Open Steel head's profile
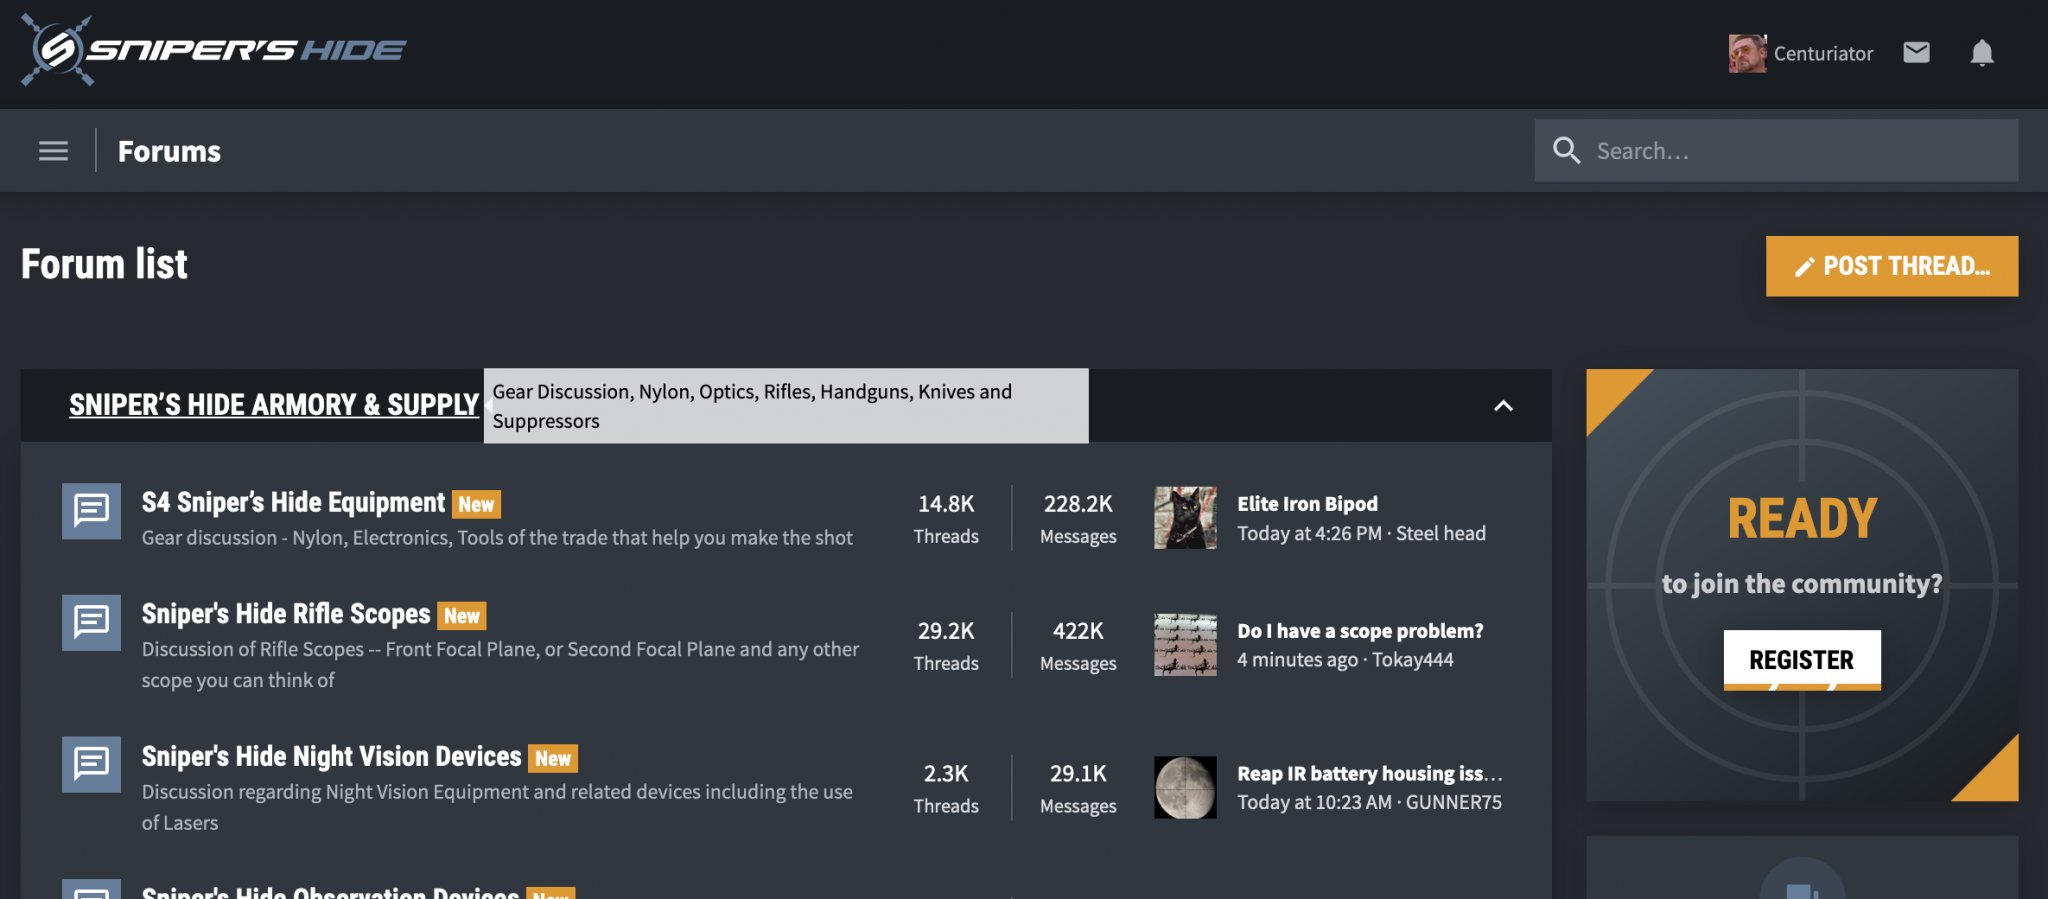Screen dimensions: 2048x899 (1440, 534)
